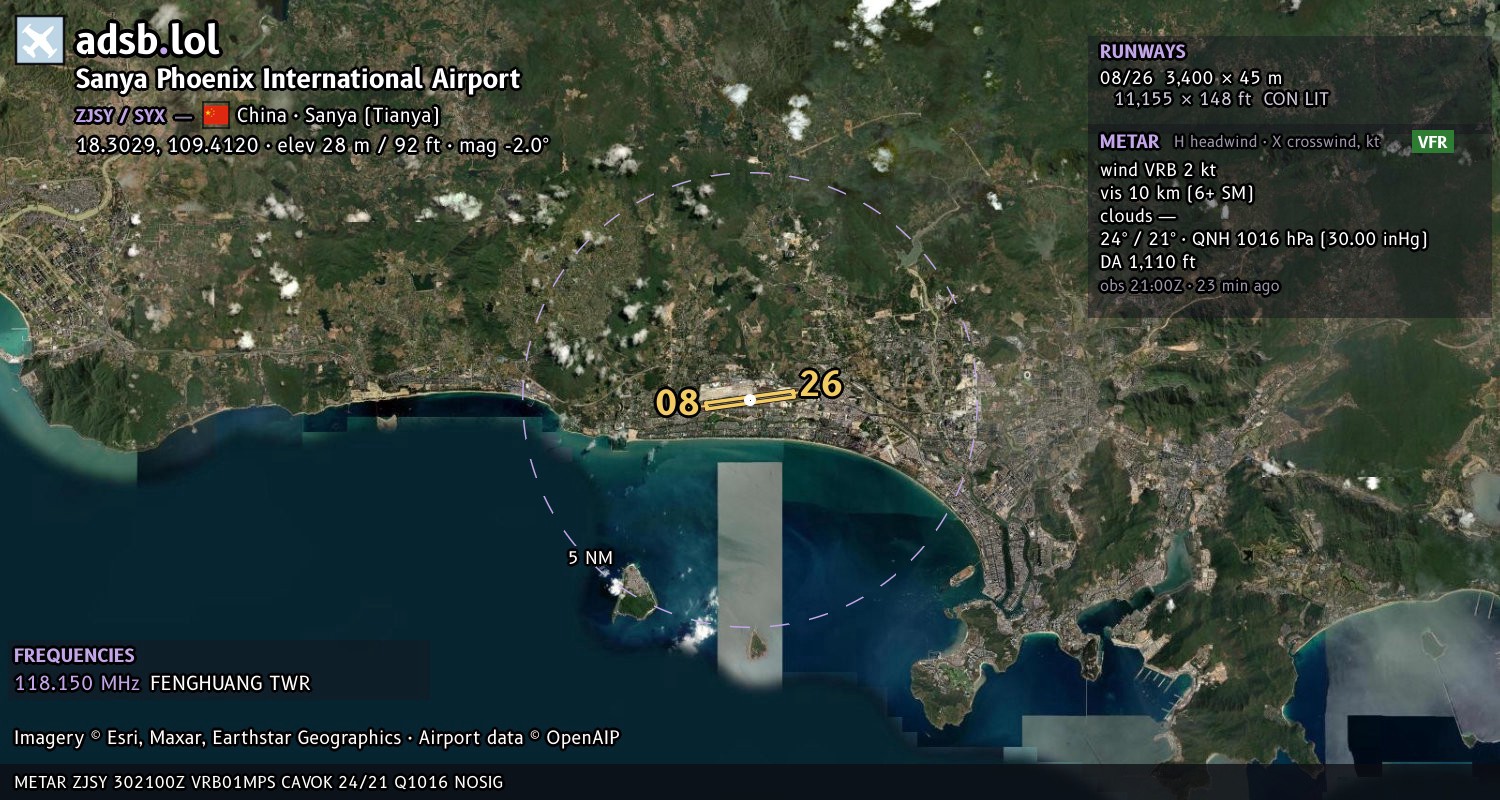1500x800 pixels.
Task: Click the runway 08 label
Action: click(x=677, y=402)
